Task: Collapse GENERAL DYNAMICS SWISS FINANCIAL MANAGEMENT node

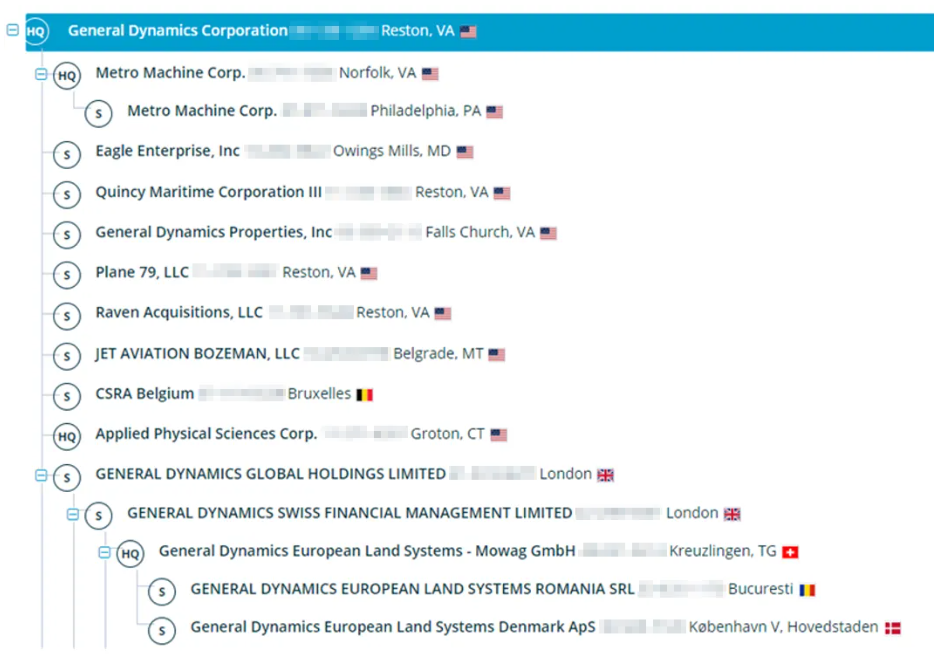Action: pyautogui.click(x=72, y=514)
